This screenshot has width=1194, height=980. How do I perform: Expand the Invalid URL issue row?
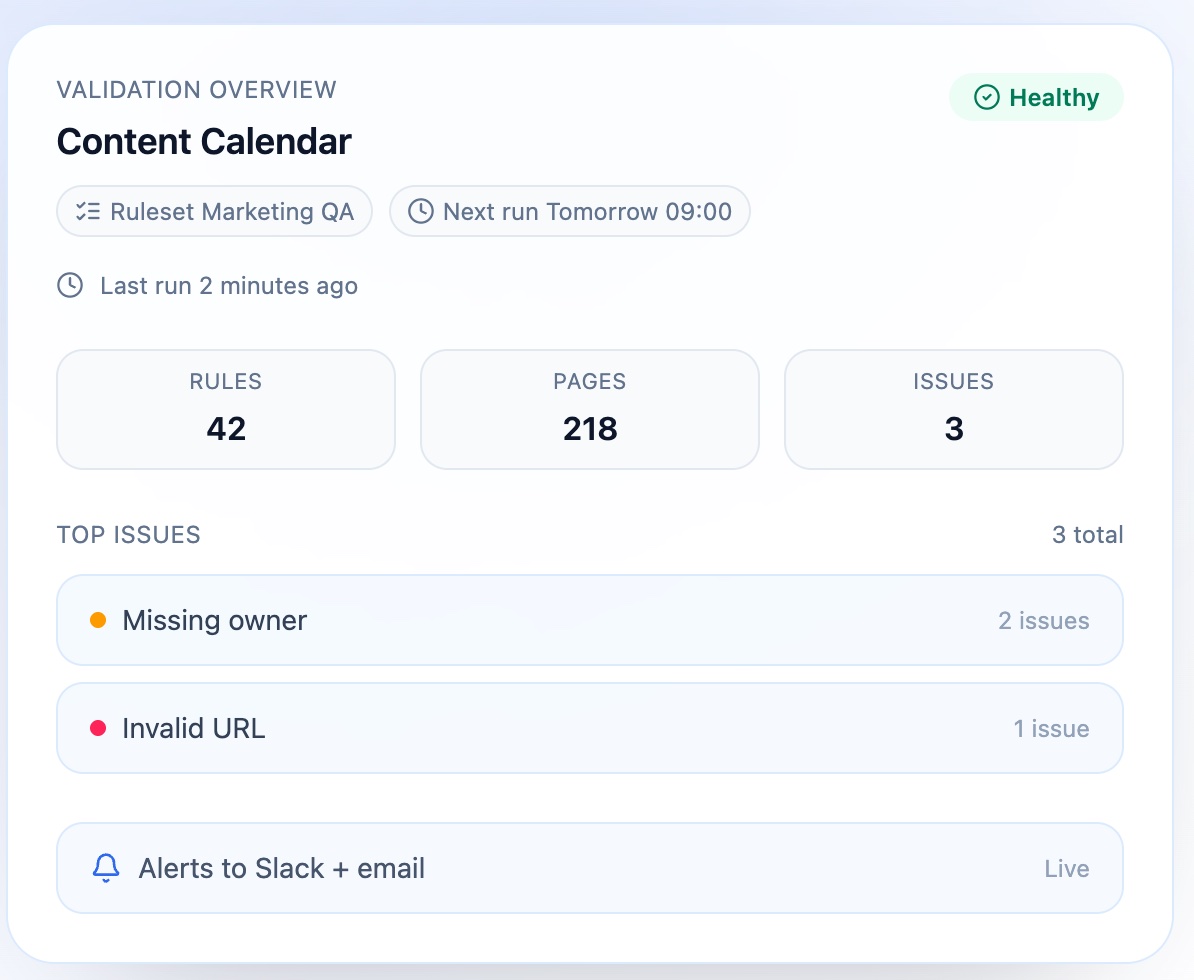[x=590, y=728]
